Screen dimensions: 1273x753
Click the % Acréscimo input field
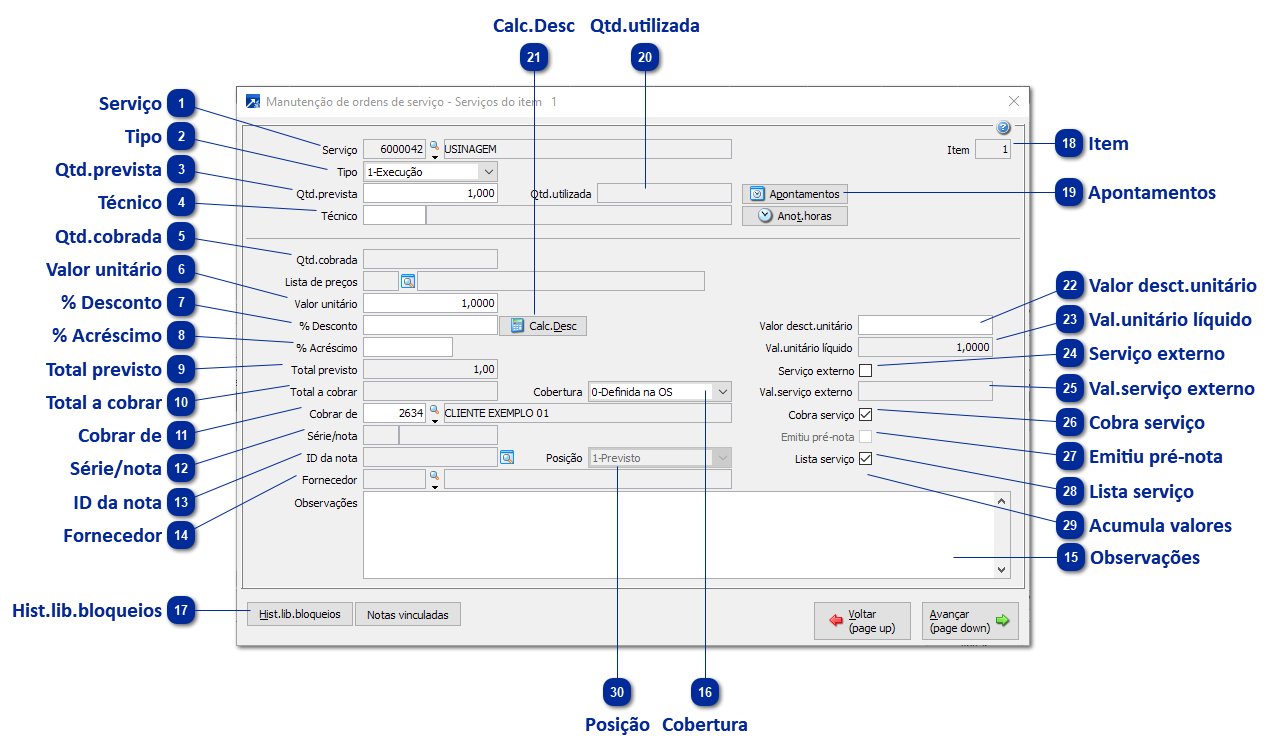point(408,347)
